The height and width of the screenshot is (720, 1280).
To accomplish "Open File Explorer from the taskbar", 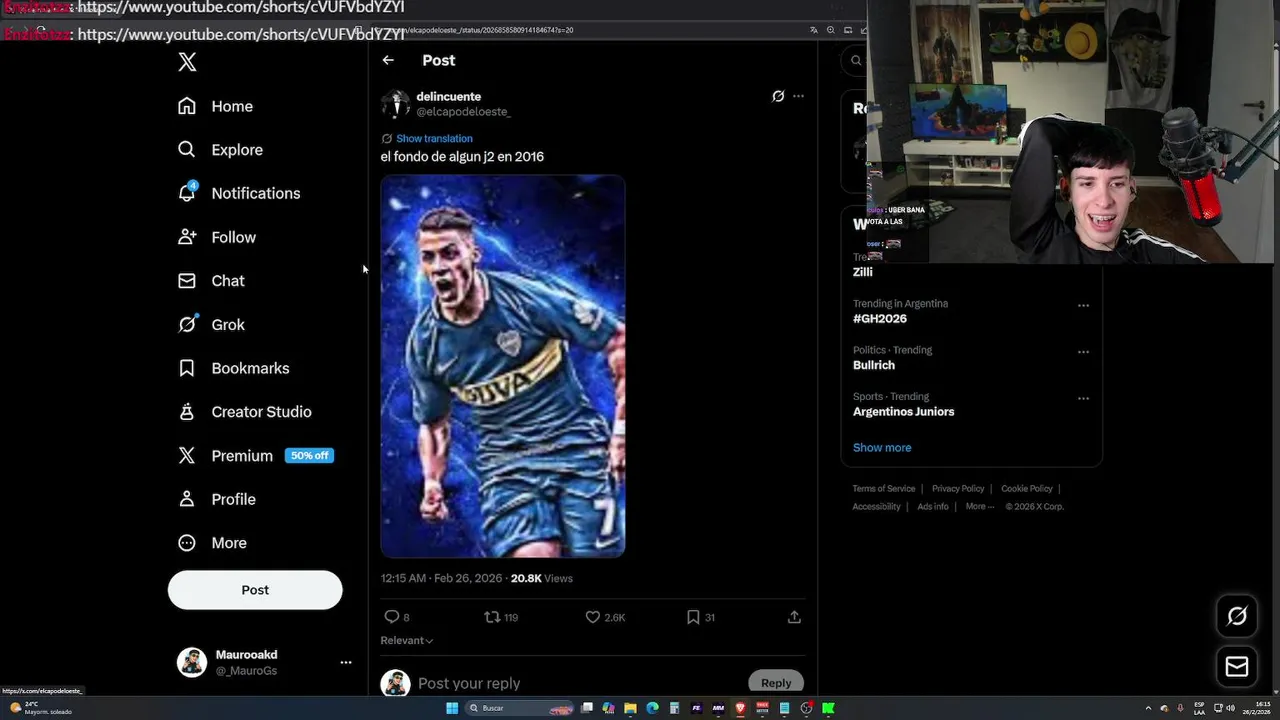I will point(630,708).
